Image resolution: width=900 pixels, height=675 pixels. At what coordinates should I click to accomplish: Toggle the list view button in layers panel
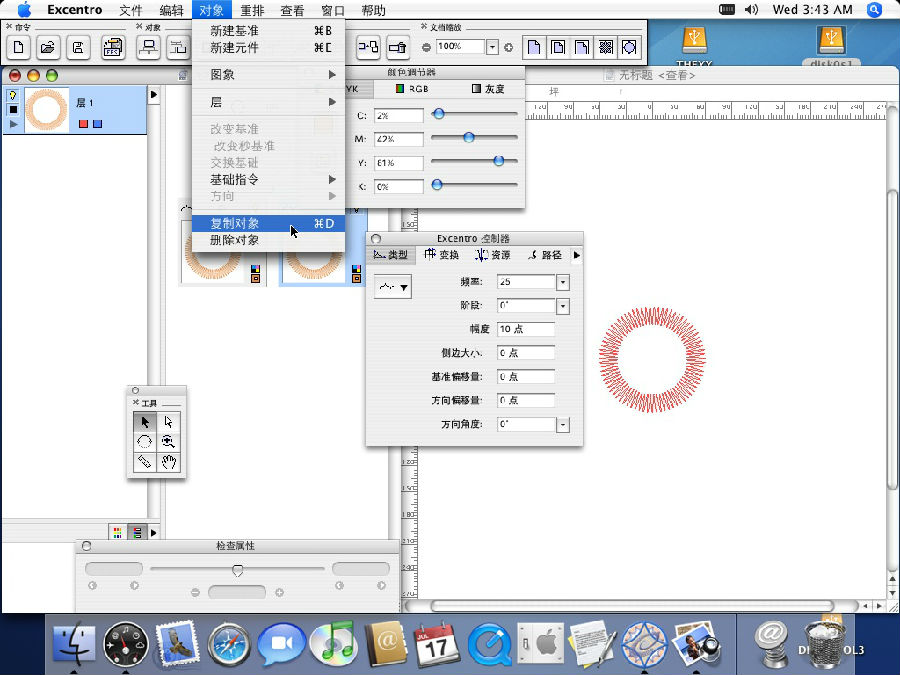point(137,532)
